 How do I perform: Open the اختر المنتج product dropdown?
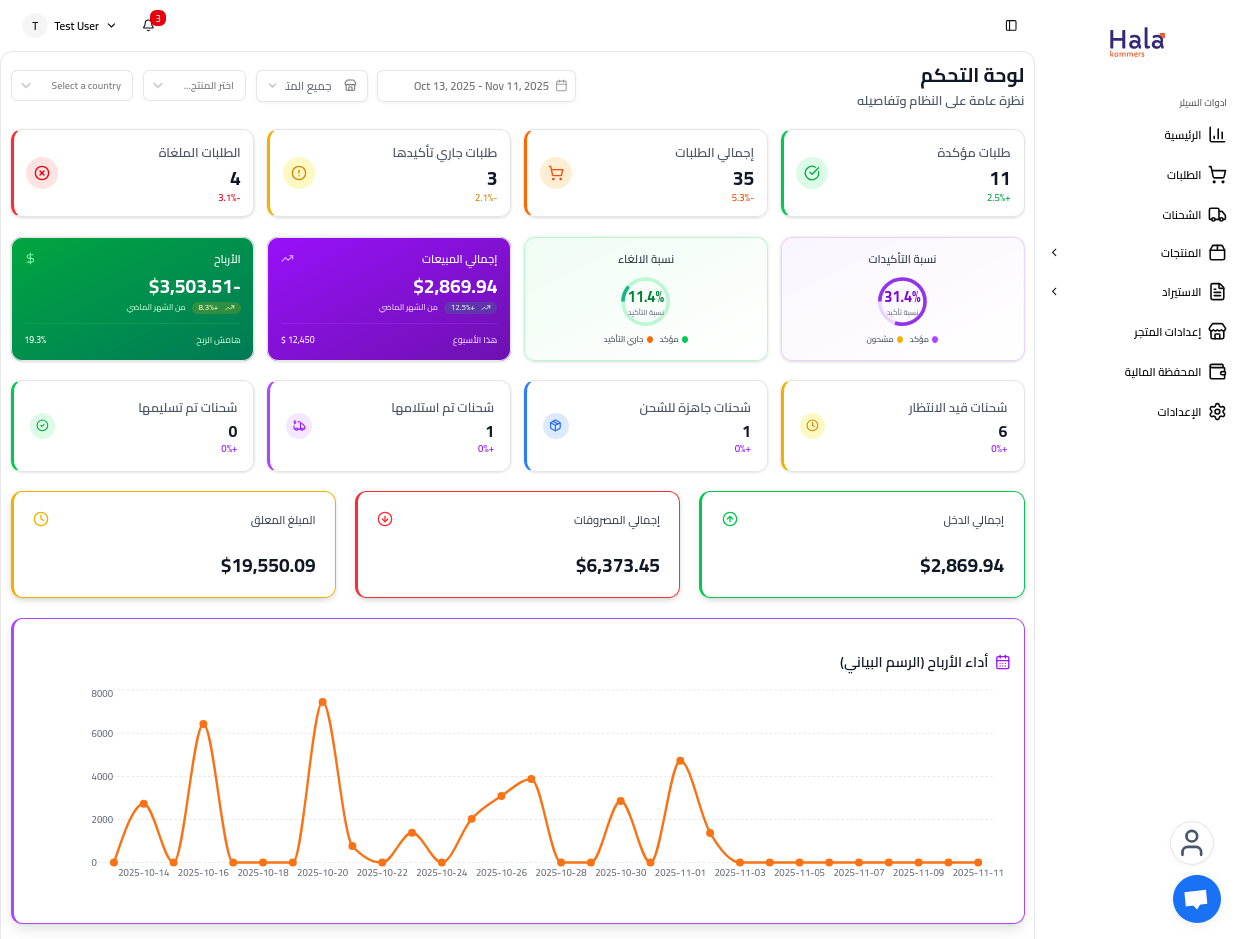[194, 86]
